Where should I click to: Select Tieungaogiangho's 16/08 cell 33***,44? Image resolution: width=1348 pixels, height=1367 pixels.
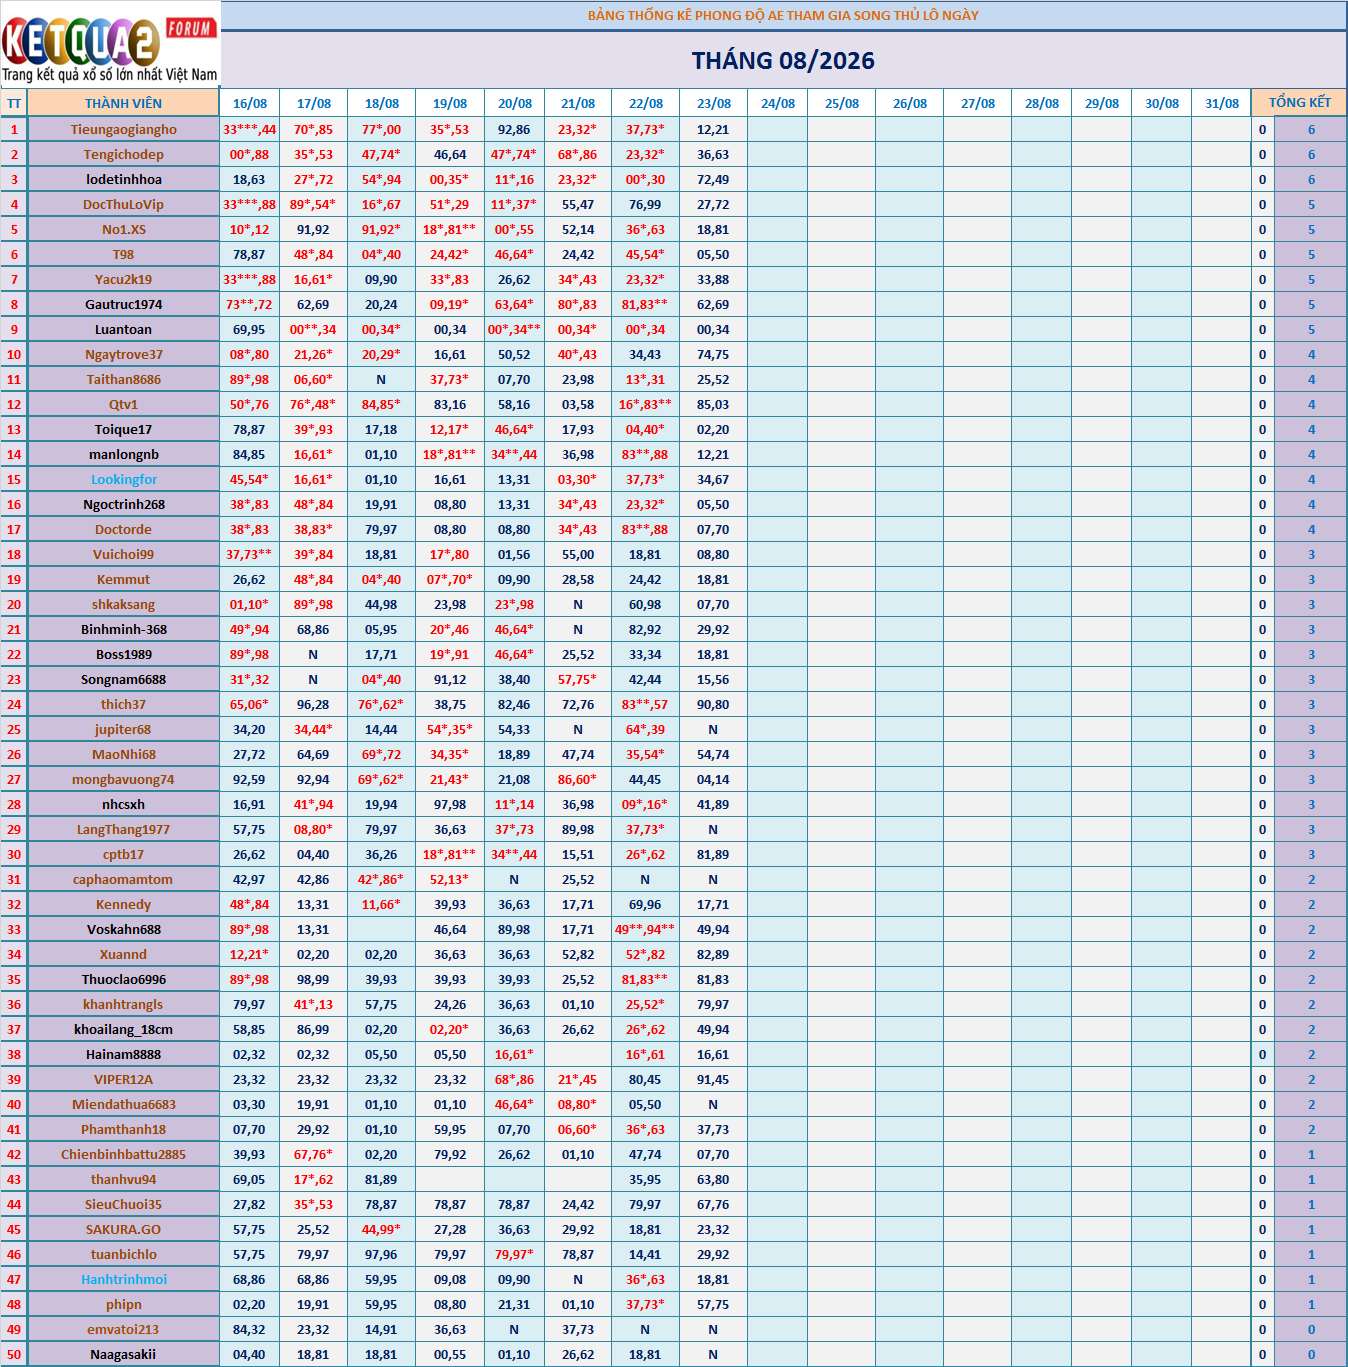pos(250,129)
